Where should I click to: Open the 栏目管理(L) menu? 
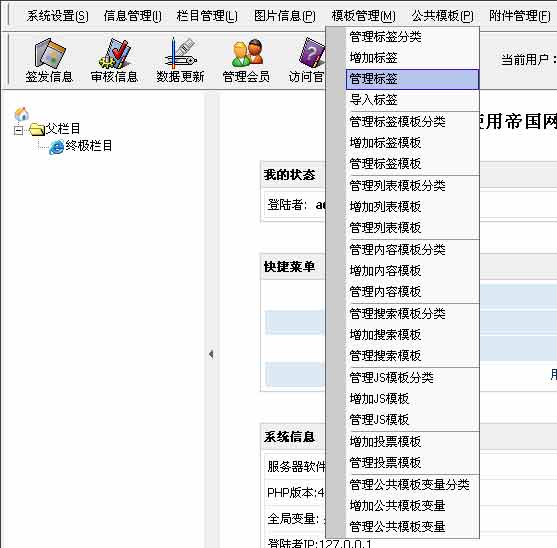(x=207, y=16)
